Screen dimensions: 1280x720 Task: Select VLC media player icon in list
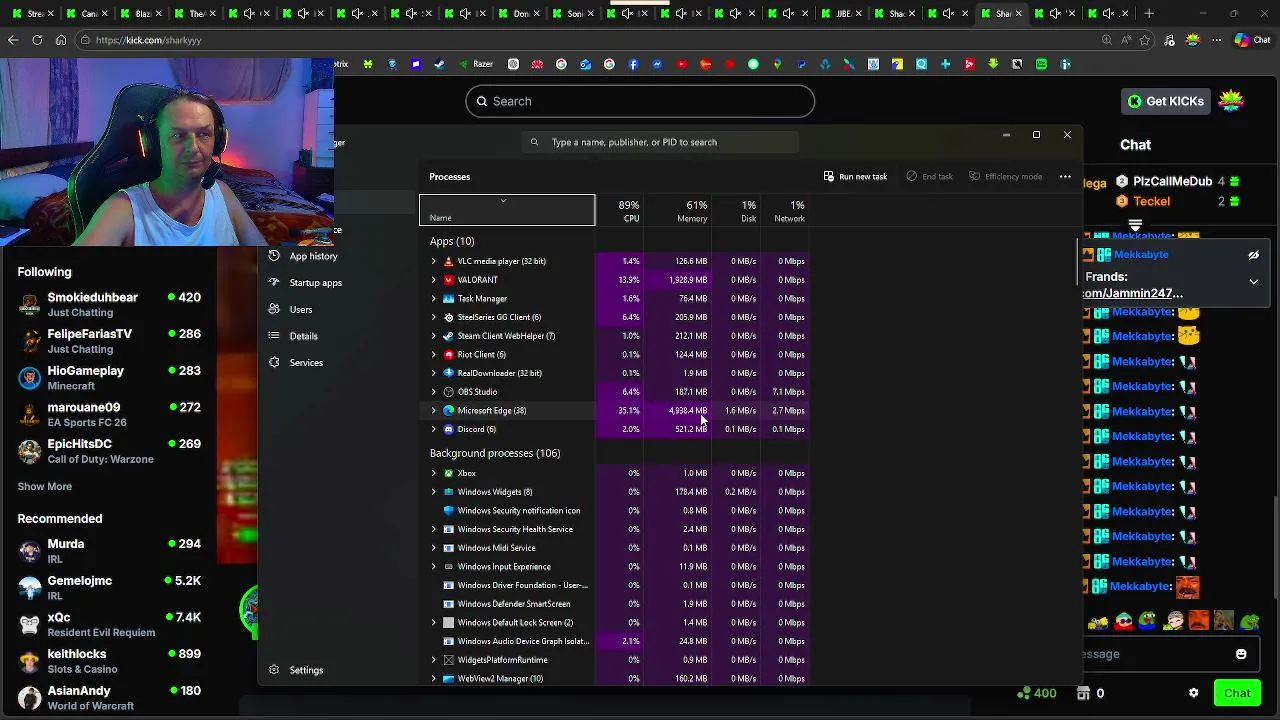click(448, 261)
